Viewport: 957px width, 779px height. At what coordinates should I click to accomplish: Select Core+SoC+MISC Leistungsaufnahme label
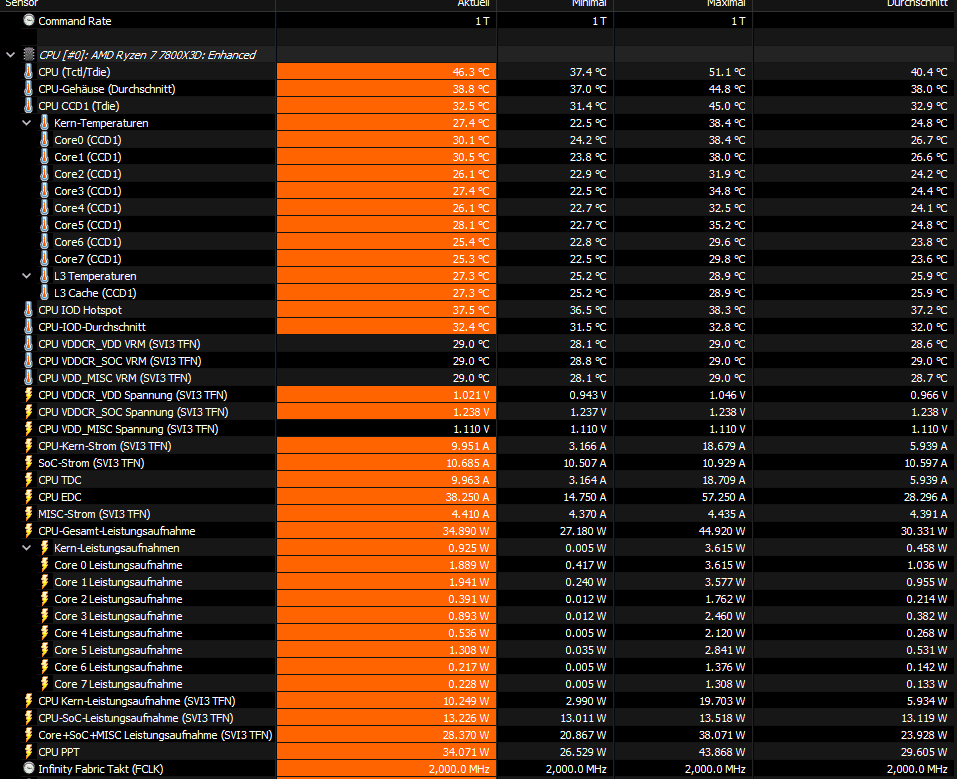click(x=155, y=735)
